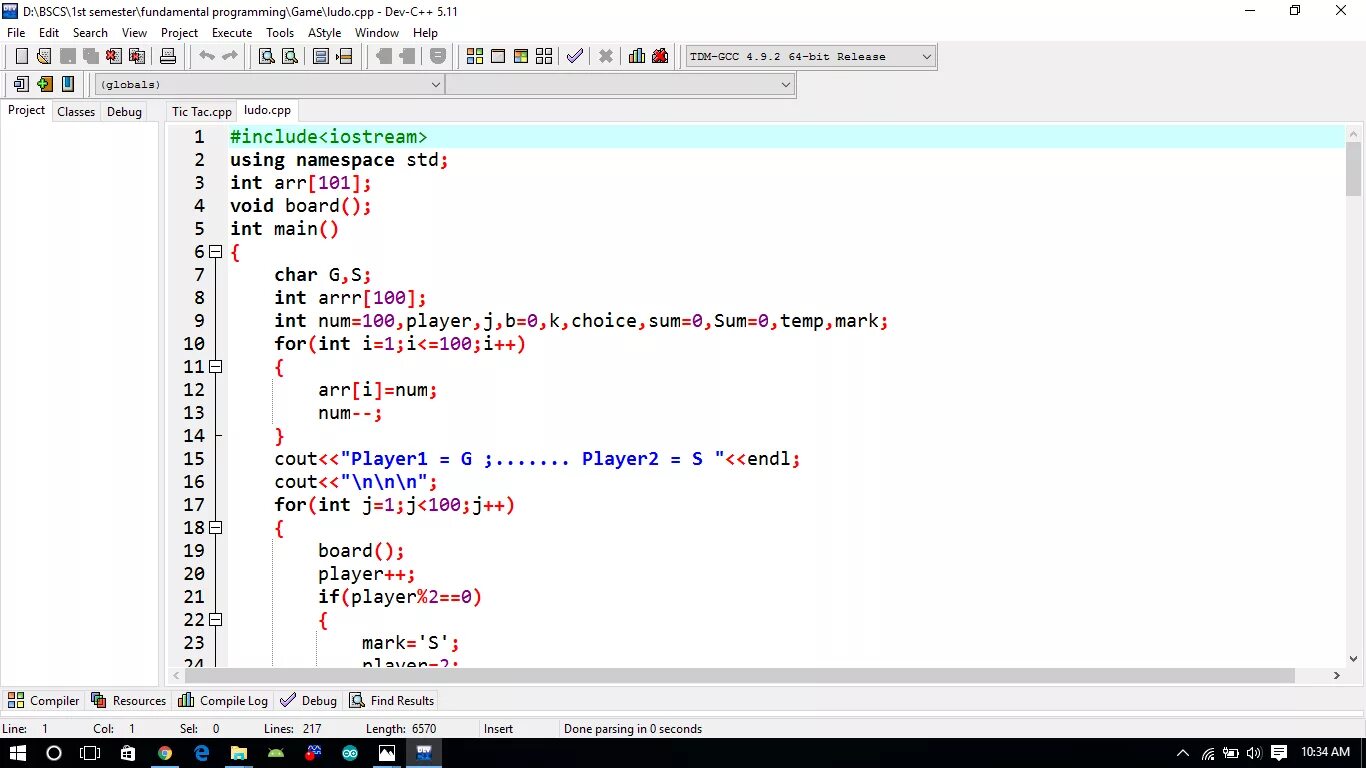The width and height of the screenshot is (1366, 768).
Task: Switch to the Tic Tac.cpp editor tab
Action: click(201, 112)
